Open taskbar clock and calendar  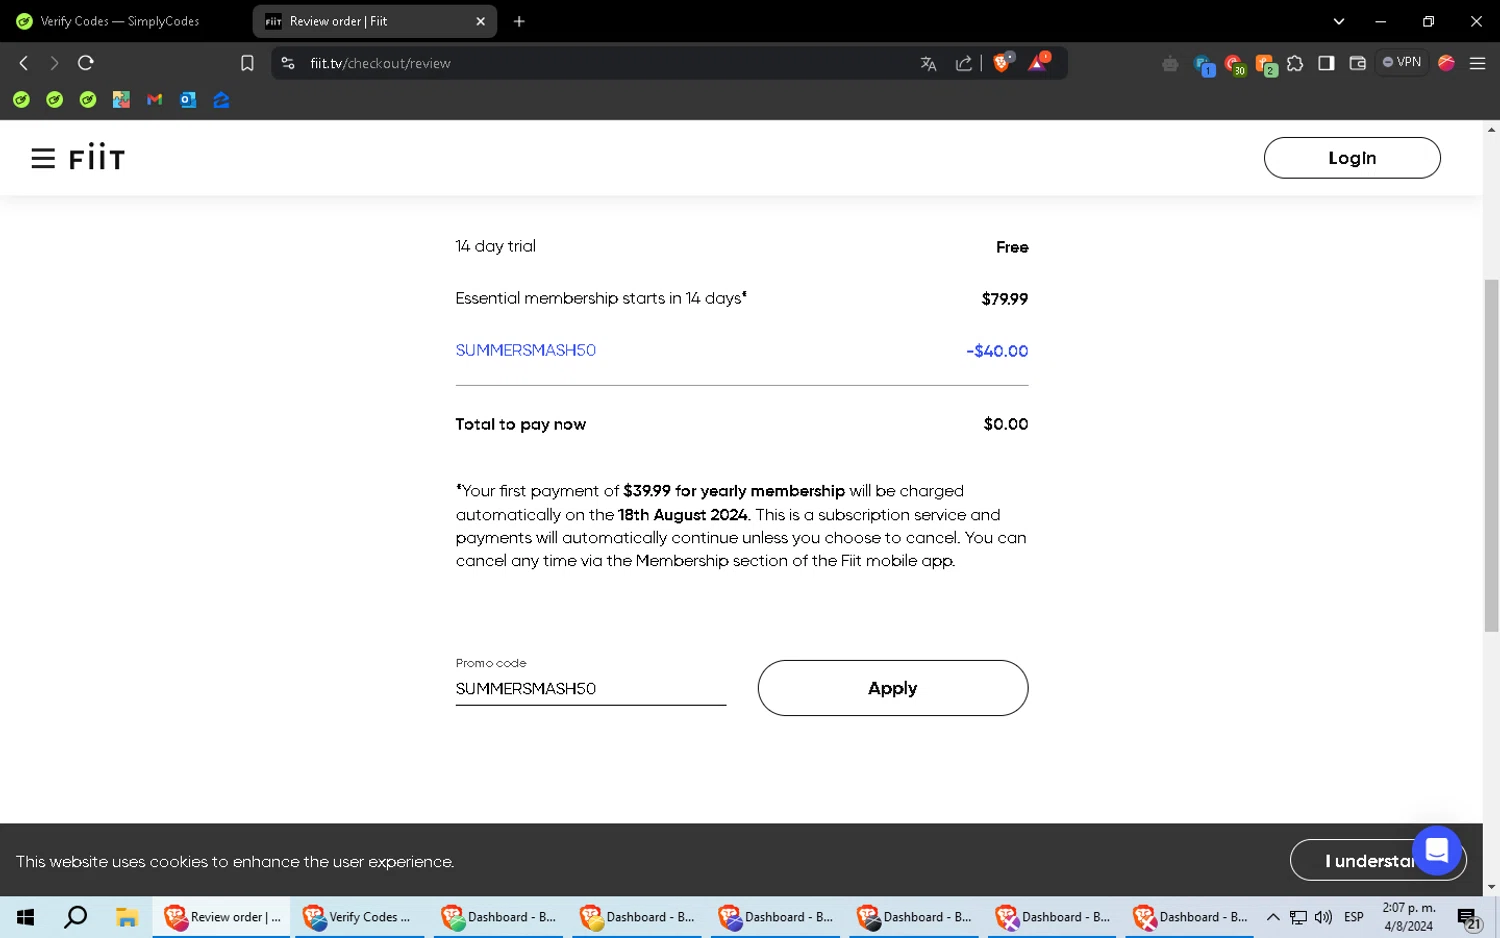[1409, 917]
